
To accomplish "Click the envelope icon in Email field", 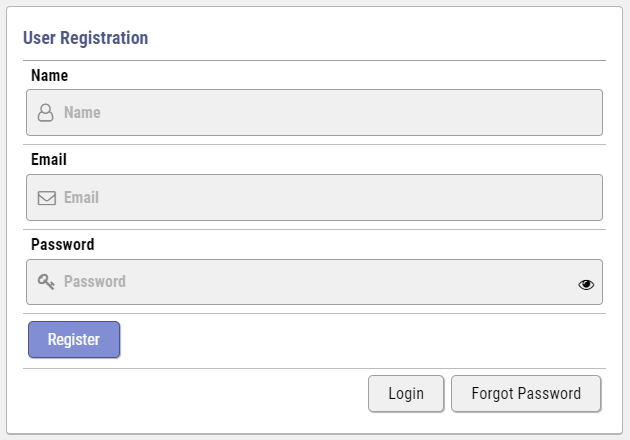I will click(47, 198).
